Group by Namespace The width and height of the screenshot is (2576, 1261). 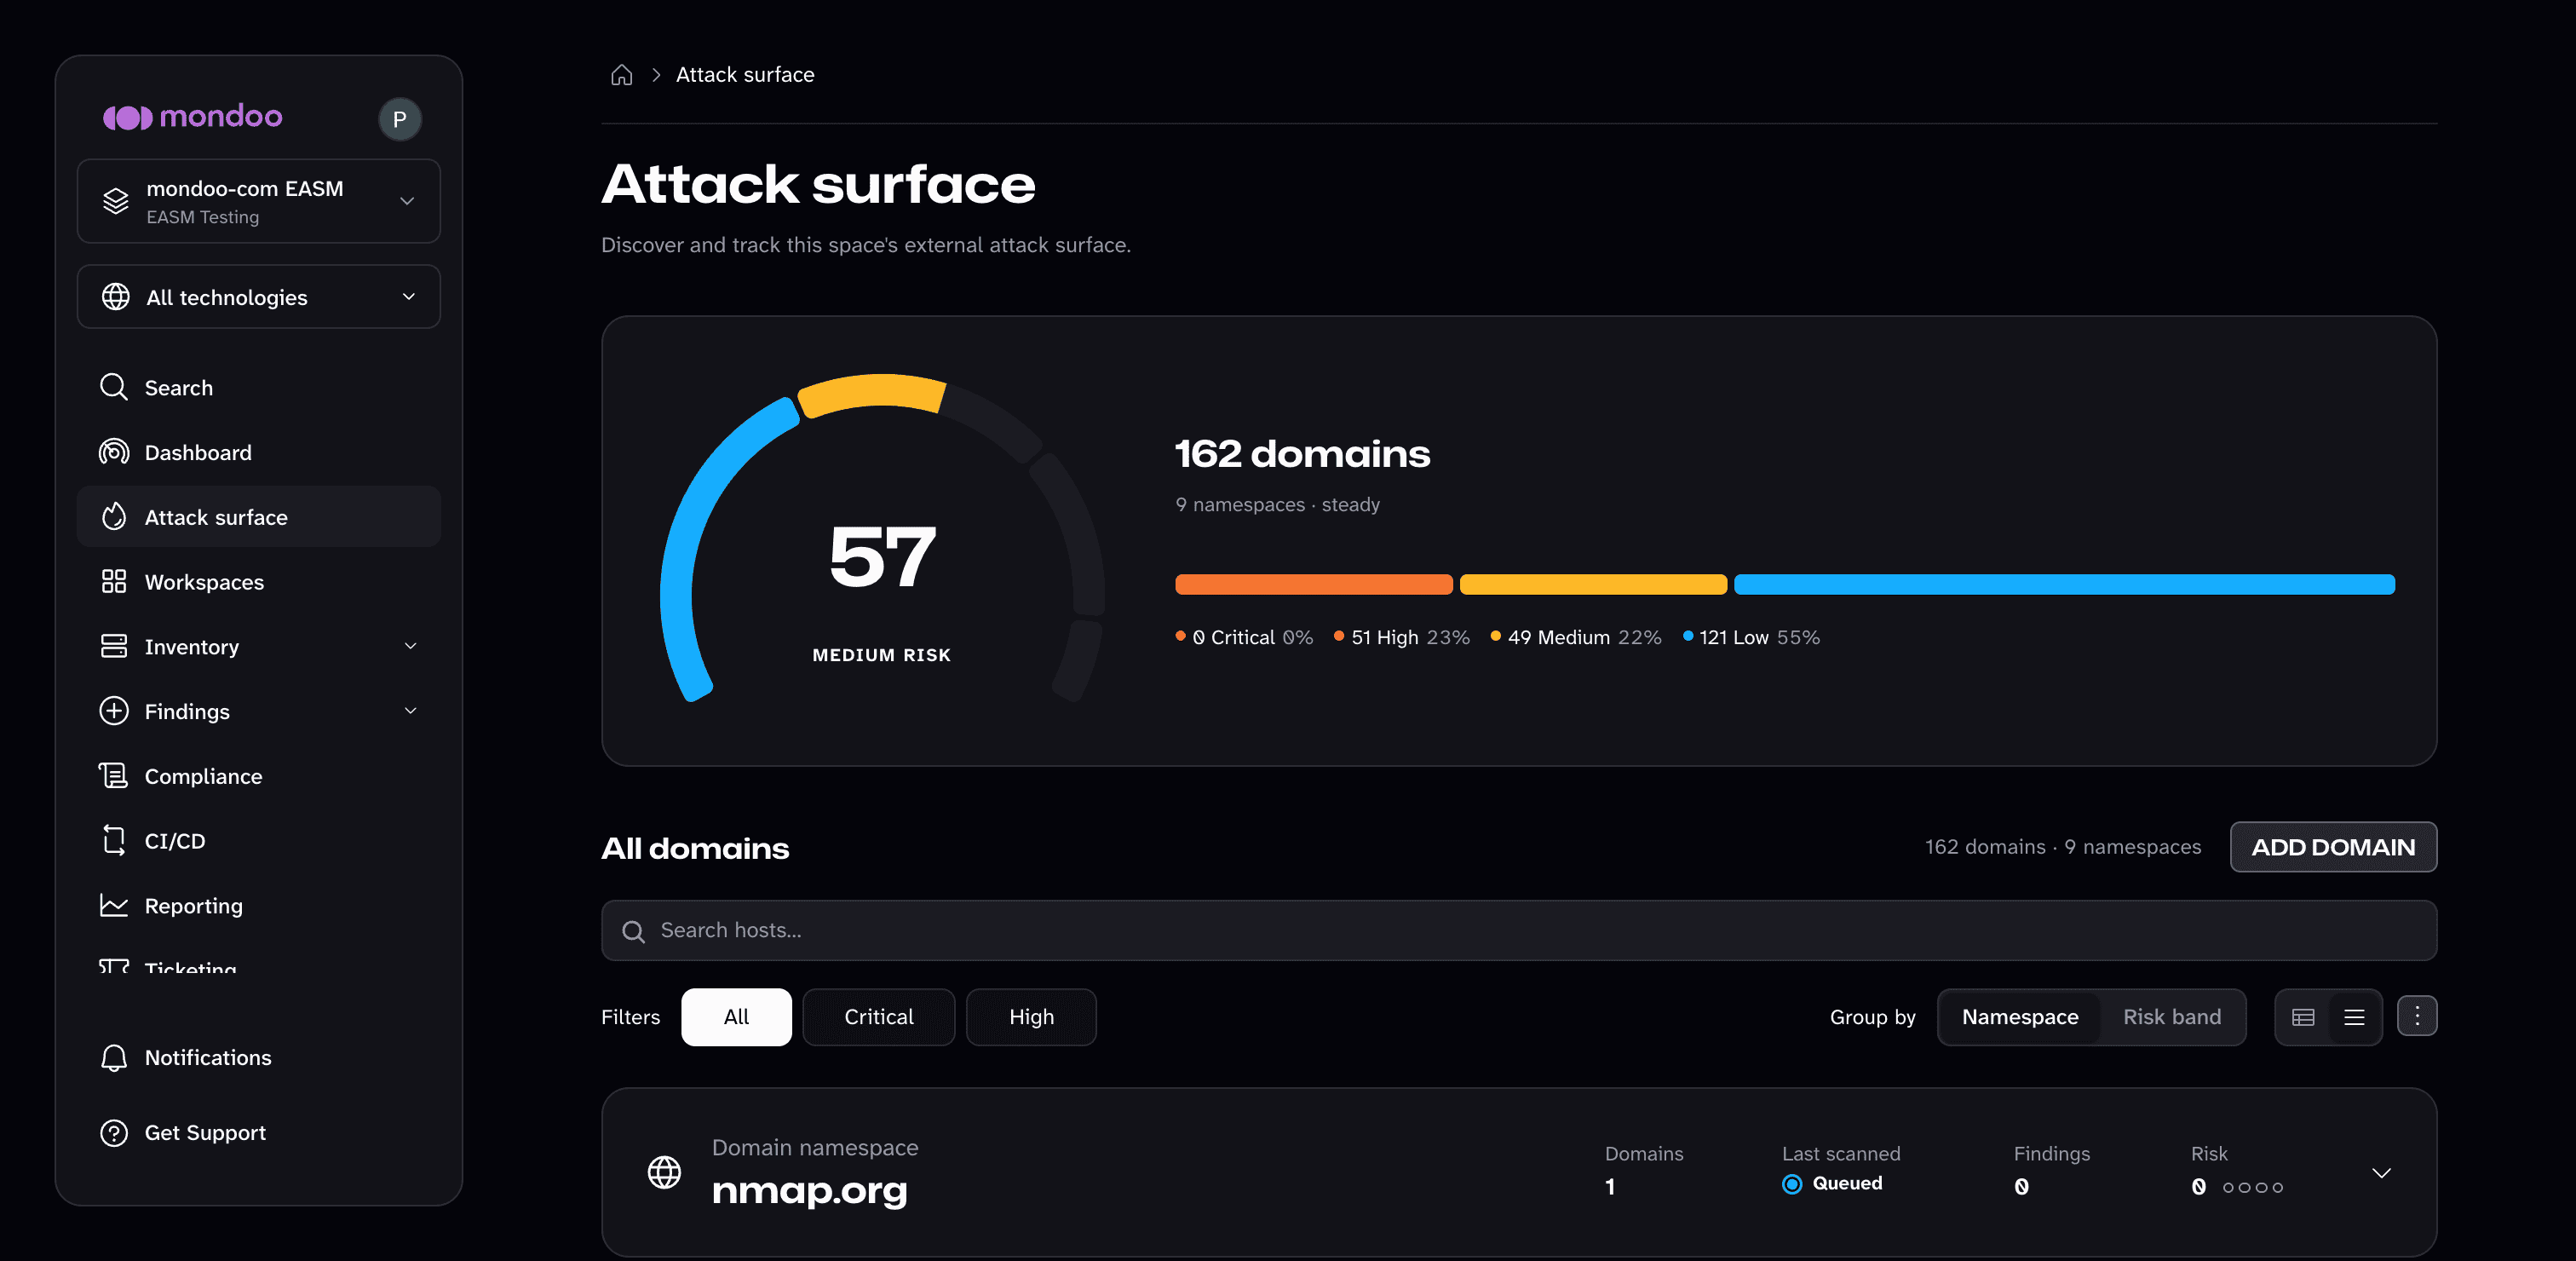tap(2020, 1017)
